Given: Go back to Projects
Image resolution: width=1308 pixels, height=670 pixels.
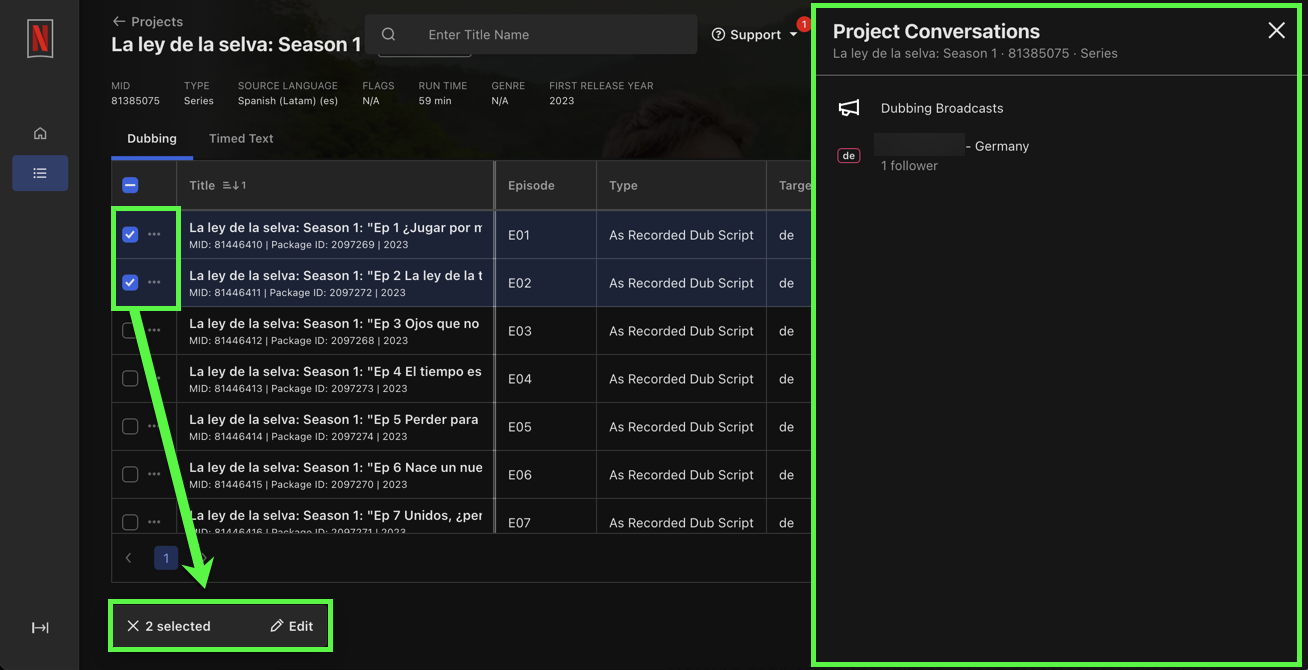Looking at the screenshot, I should [x=147, y=21].
